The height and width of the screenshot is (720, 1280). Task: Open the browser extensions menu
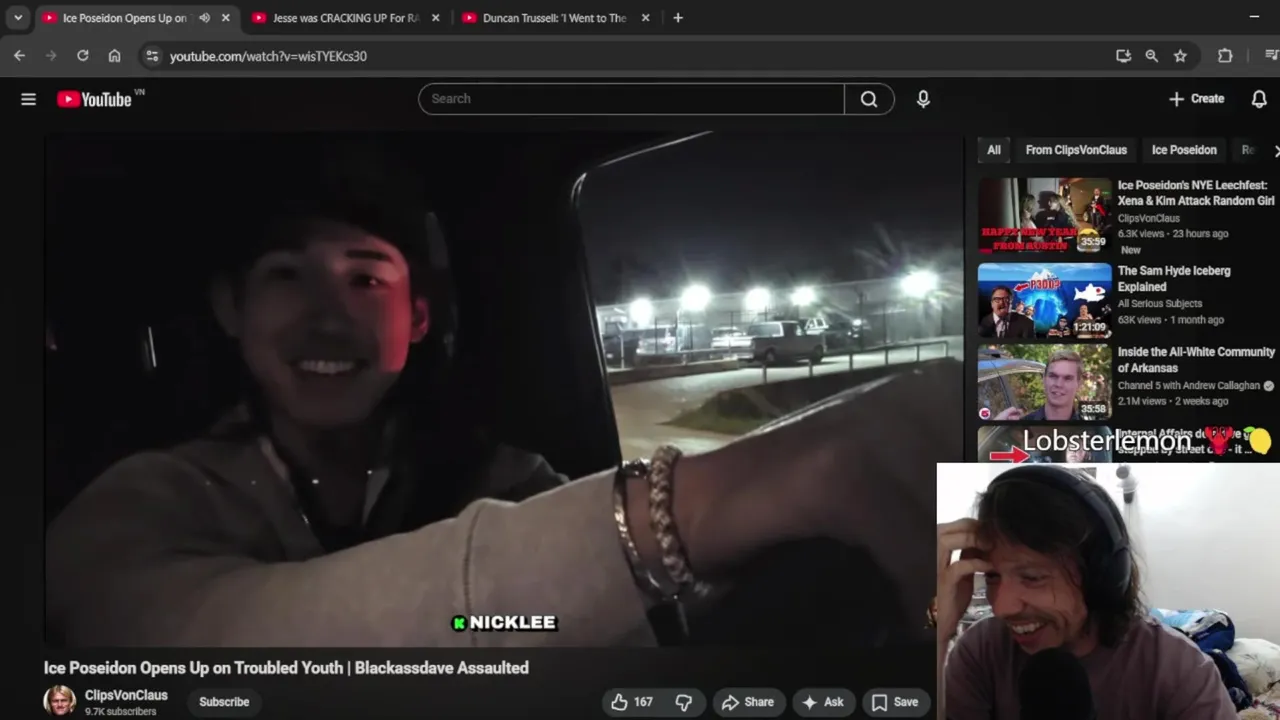(x=1225, y=56)
